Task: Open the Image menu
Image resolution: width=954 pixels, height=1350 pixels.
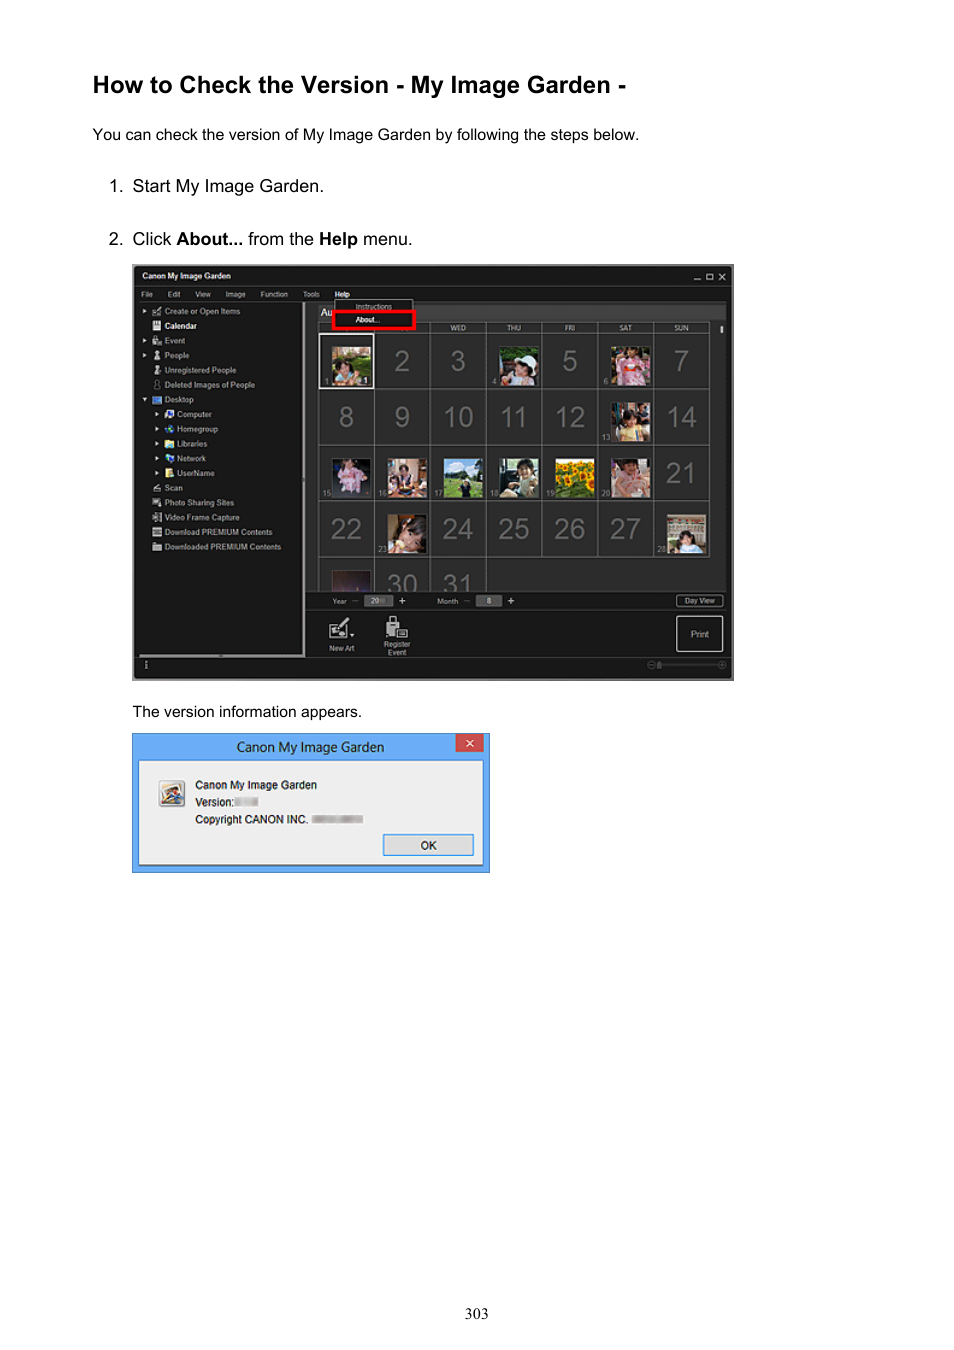Action: (x=236, y=295)
